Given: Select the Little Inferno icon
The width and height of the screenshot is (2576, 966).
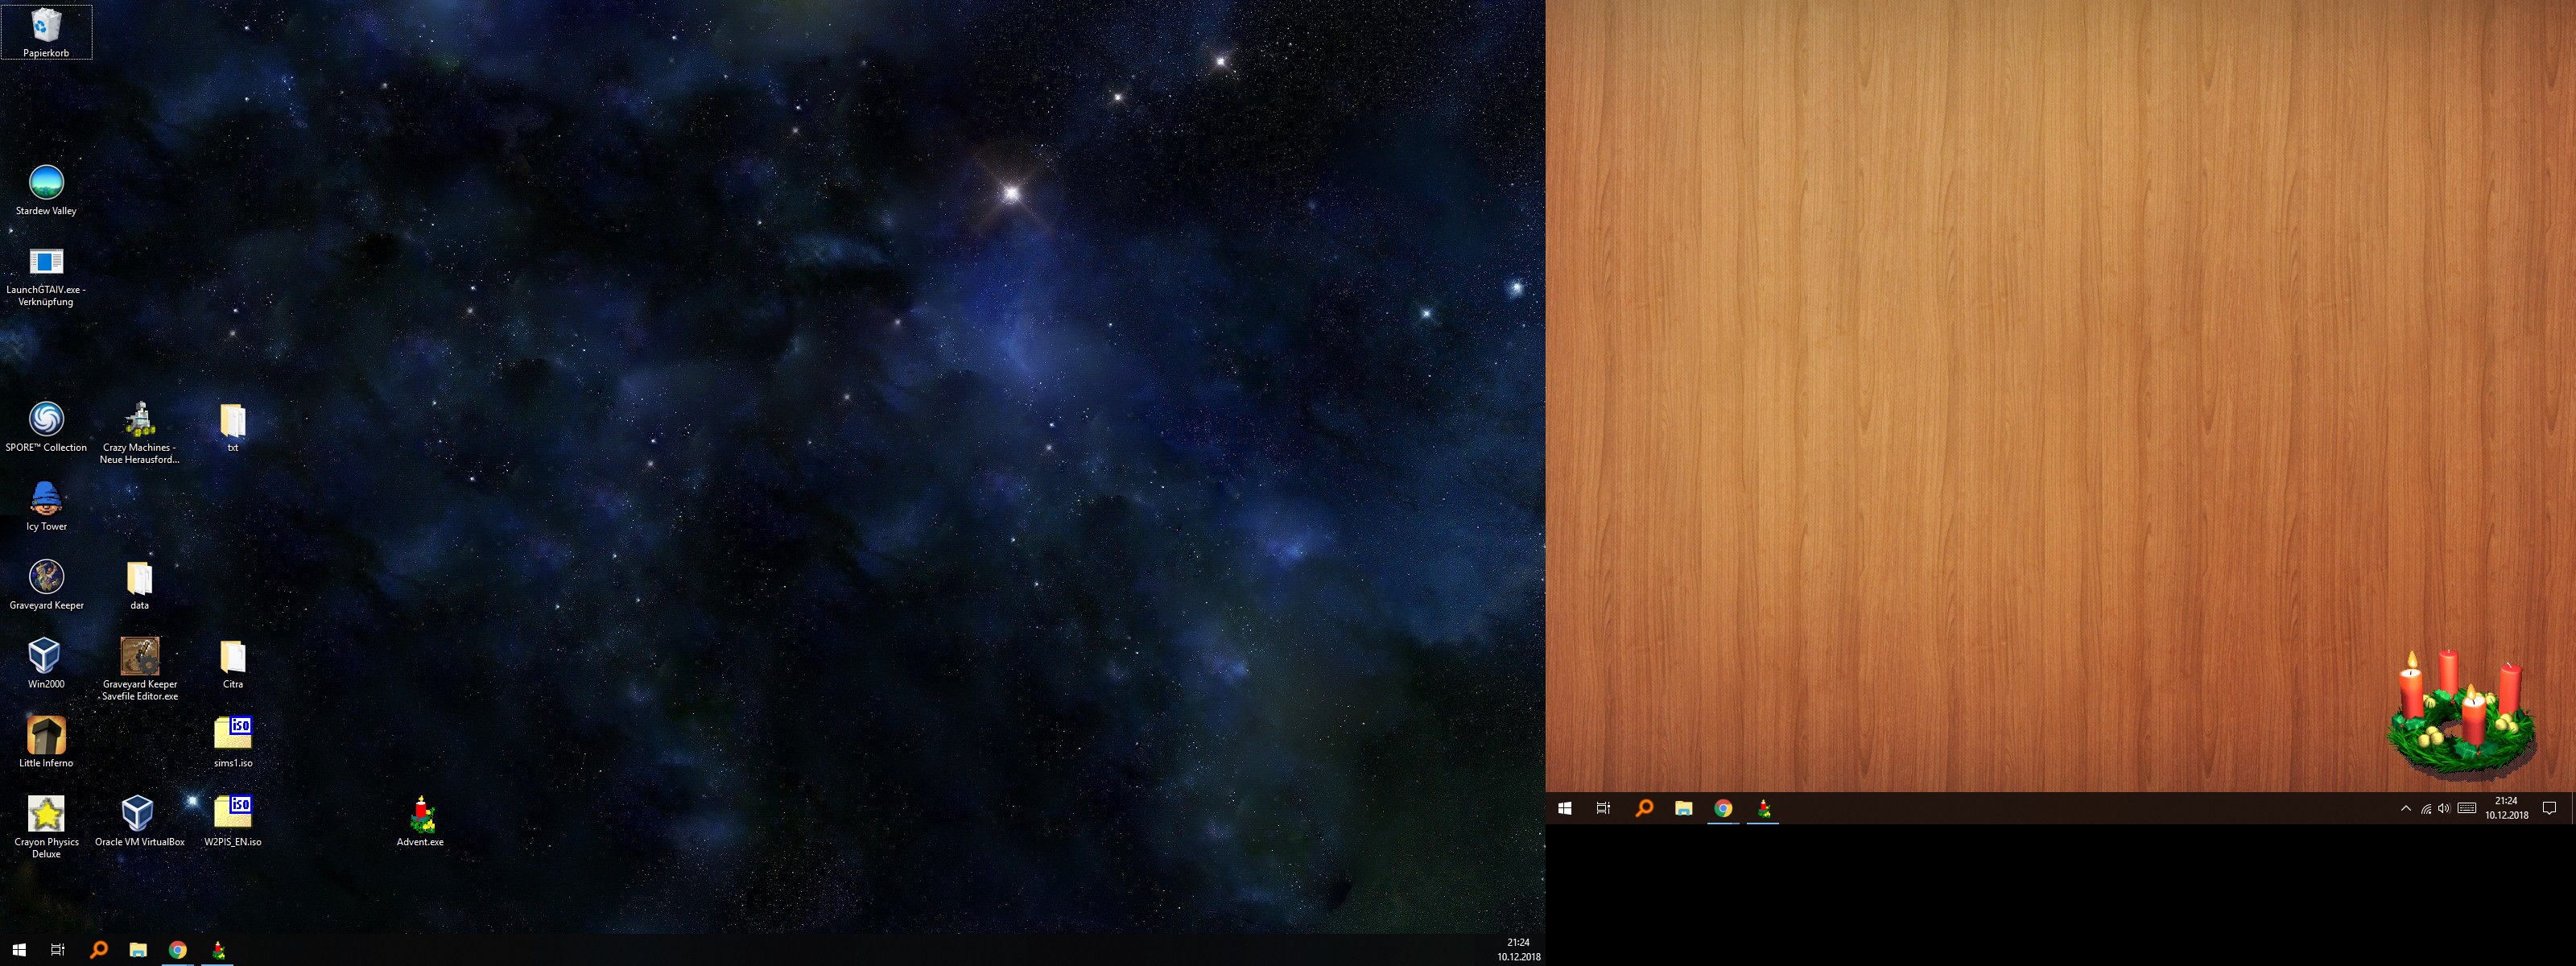Looking at the screenshot, I should [46, 736].
